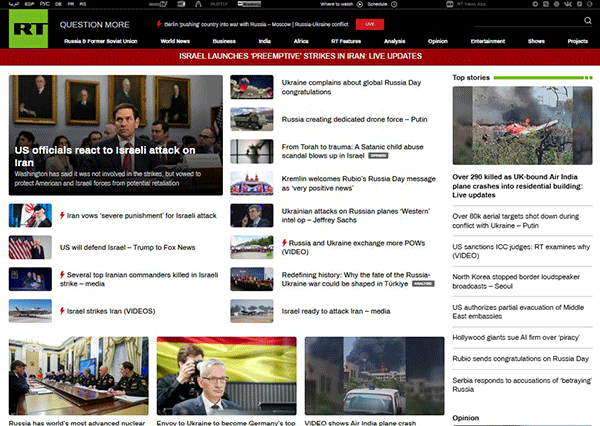The width and height of the screenshot is (600, 426).
Task: Click the military truck thumbnail
Action: click(252, 119)
